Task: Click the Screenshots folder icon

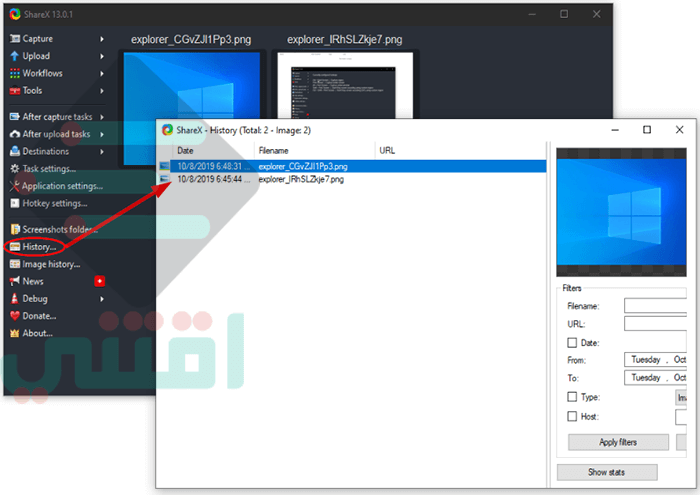Action: [x=15, y=229]
